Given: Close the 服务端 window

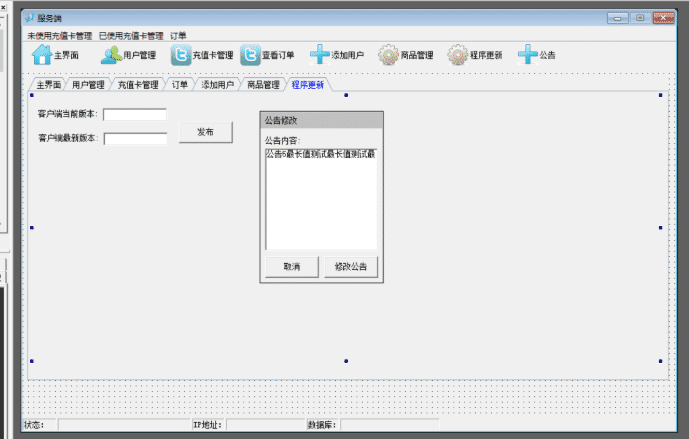Looking at the screenshot, I should [664, 18].
